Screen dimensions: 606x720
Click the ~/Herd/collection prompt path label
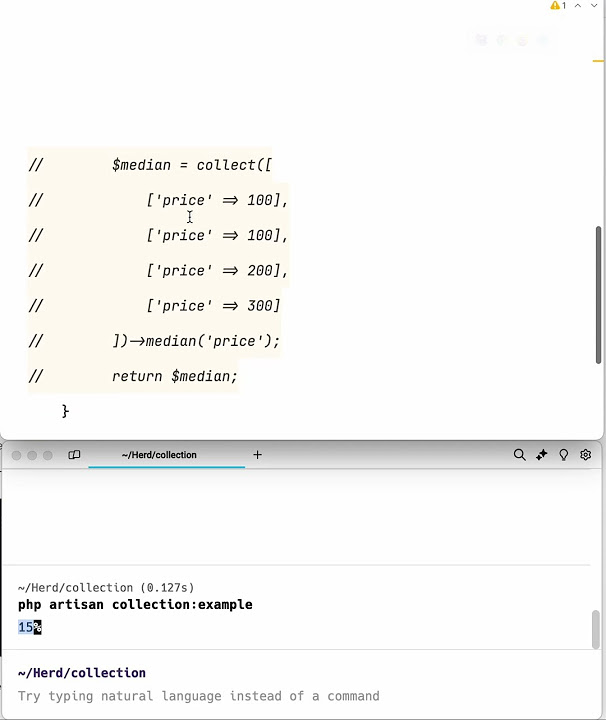tap(82, 673)
